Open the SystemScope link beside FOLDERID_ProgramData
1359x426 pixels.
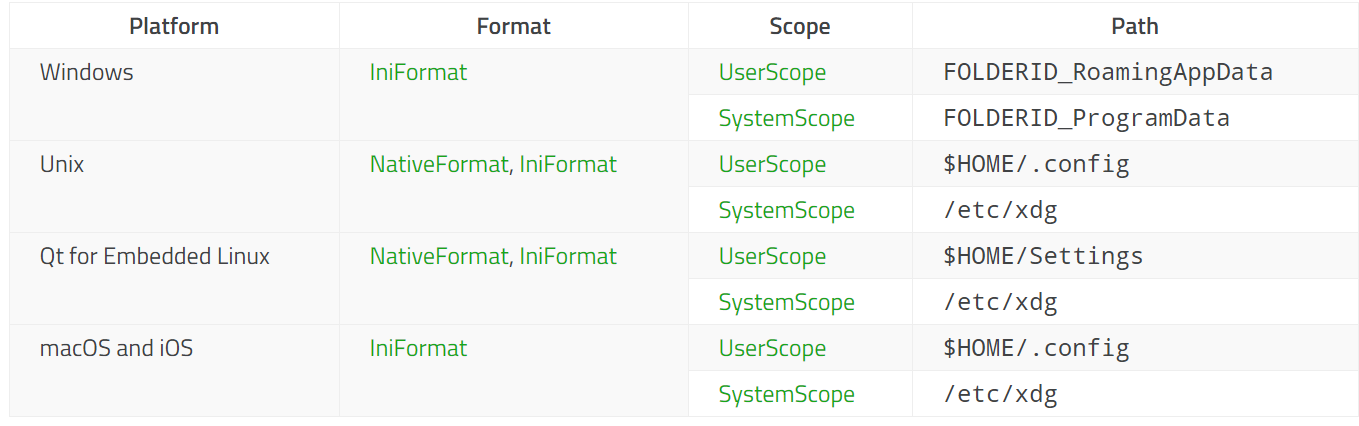pos(786,118)
